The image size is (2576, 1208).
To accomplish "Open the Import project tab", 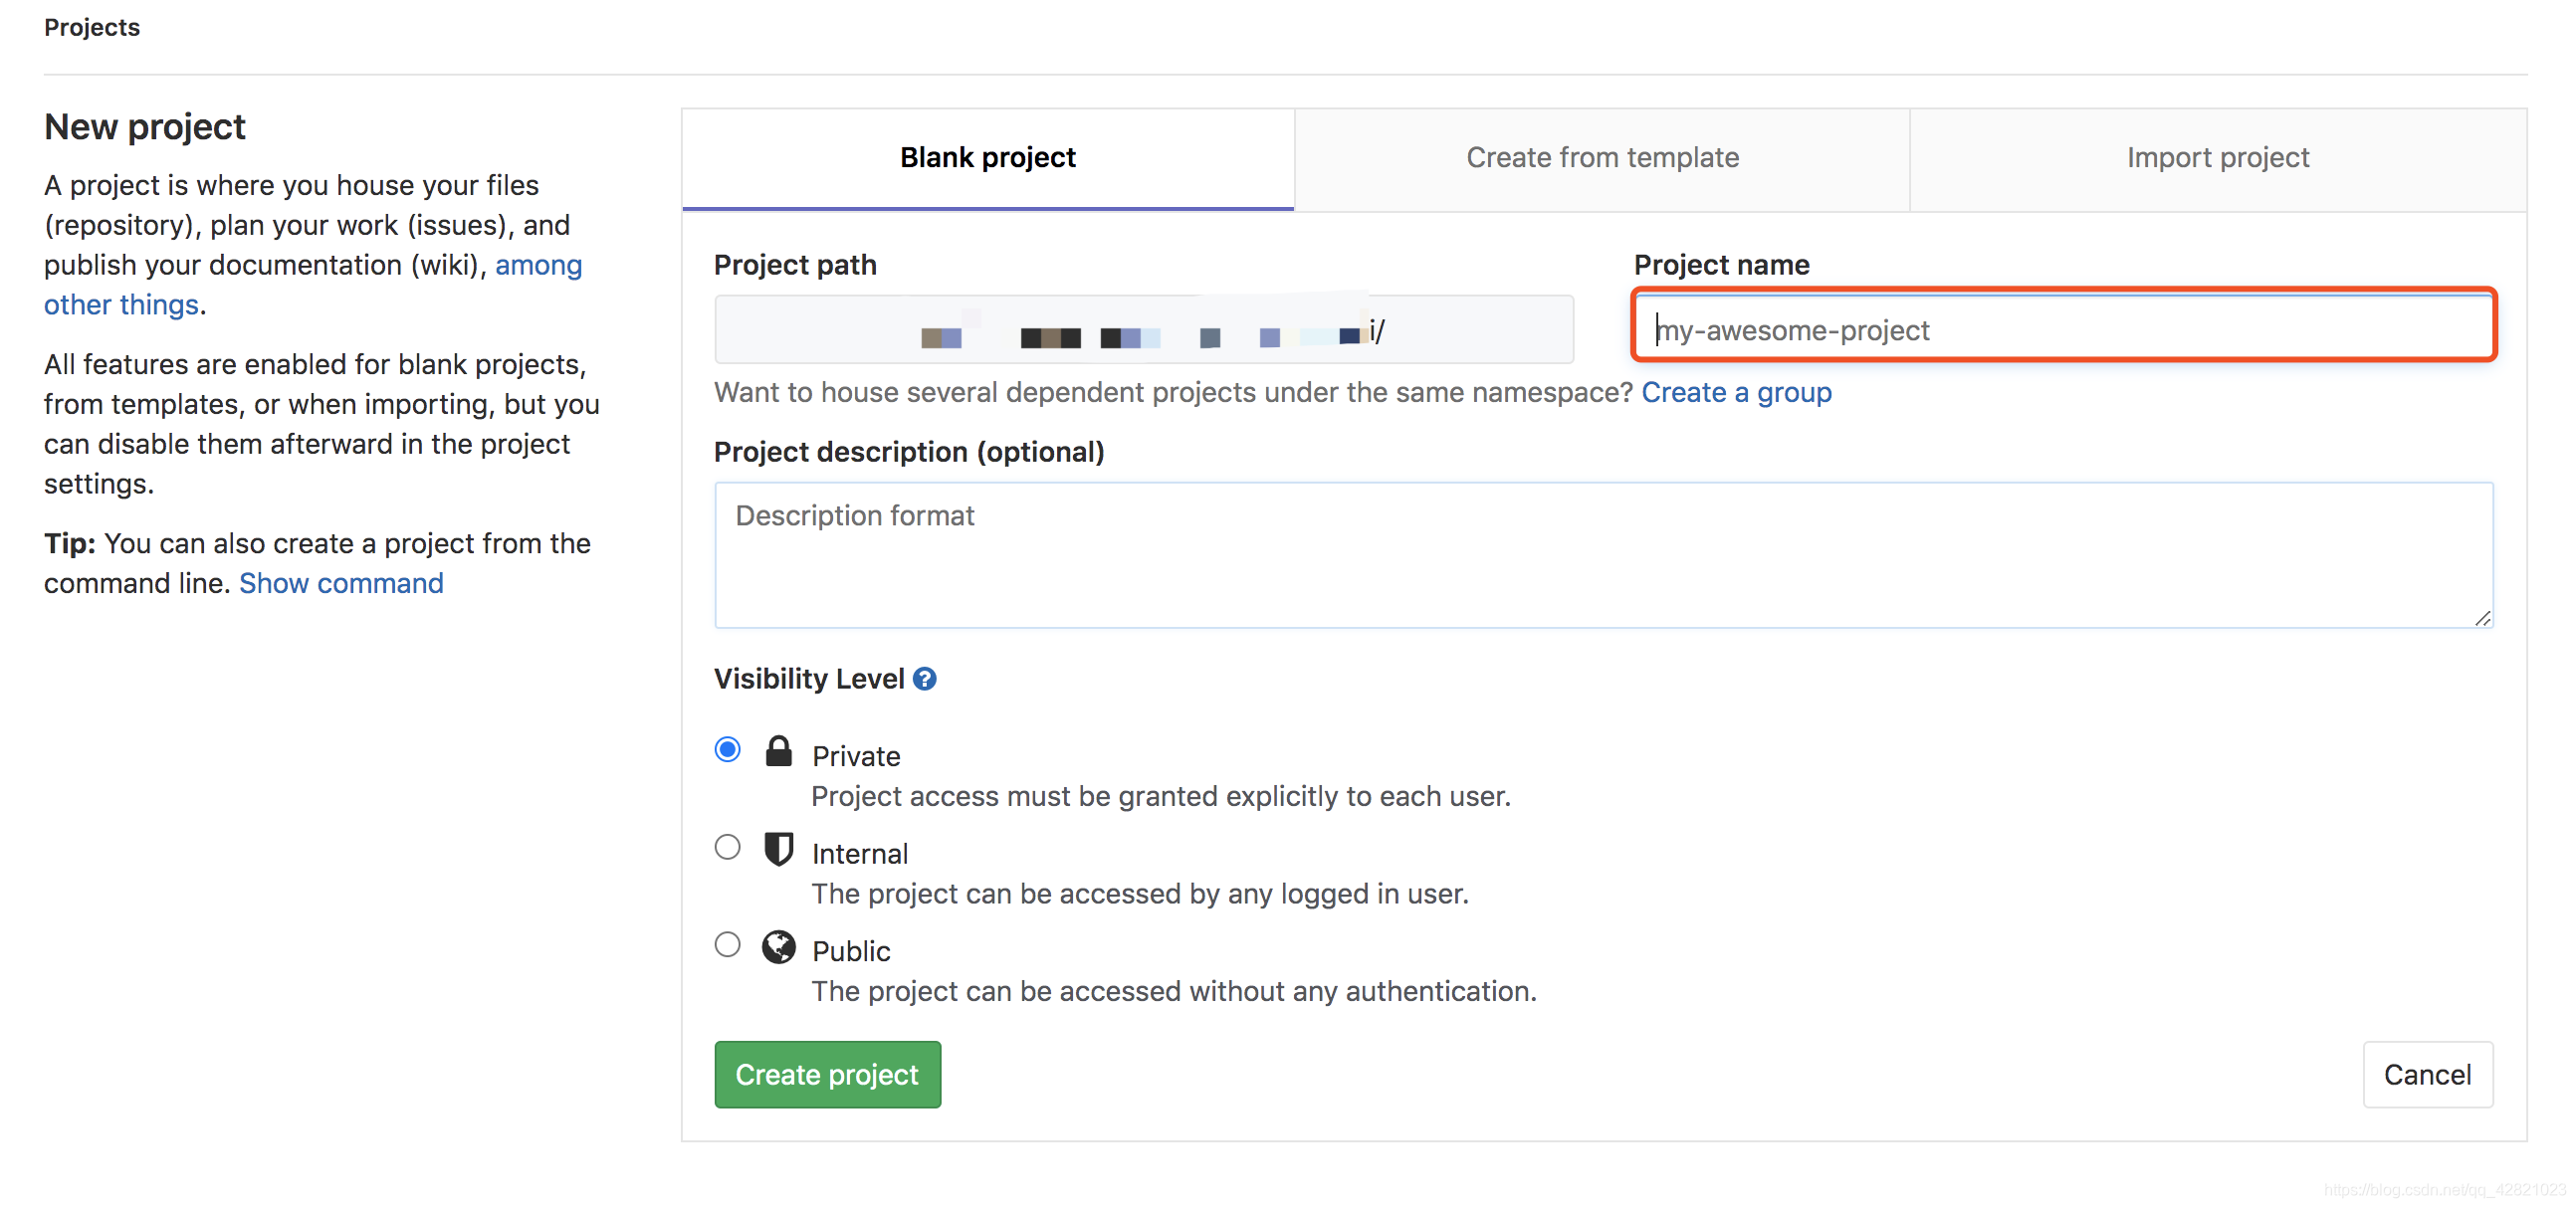I will (2218, 158).
